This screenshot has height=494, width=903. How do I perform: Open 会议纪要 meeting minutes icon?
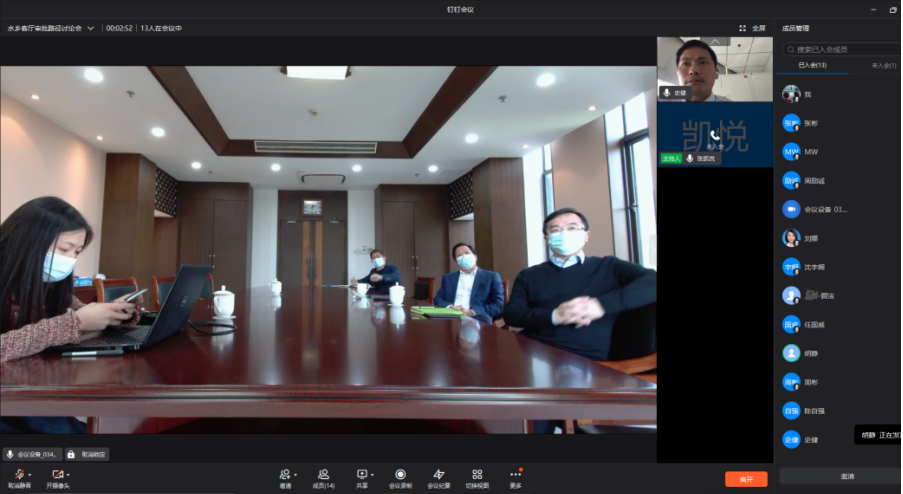pos(438,475)
